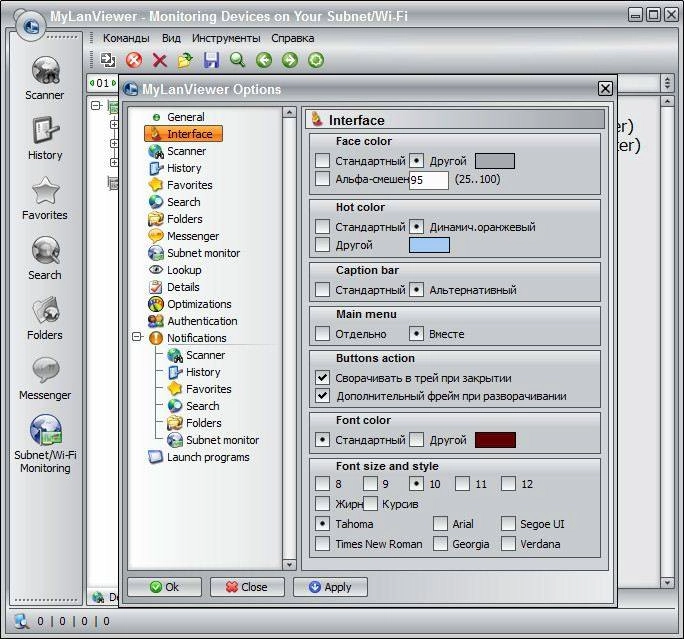The height and width of the screenshot is (639, 684).
Task: Click the alpha blending value field 95
Action: coord(429,180)
